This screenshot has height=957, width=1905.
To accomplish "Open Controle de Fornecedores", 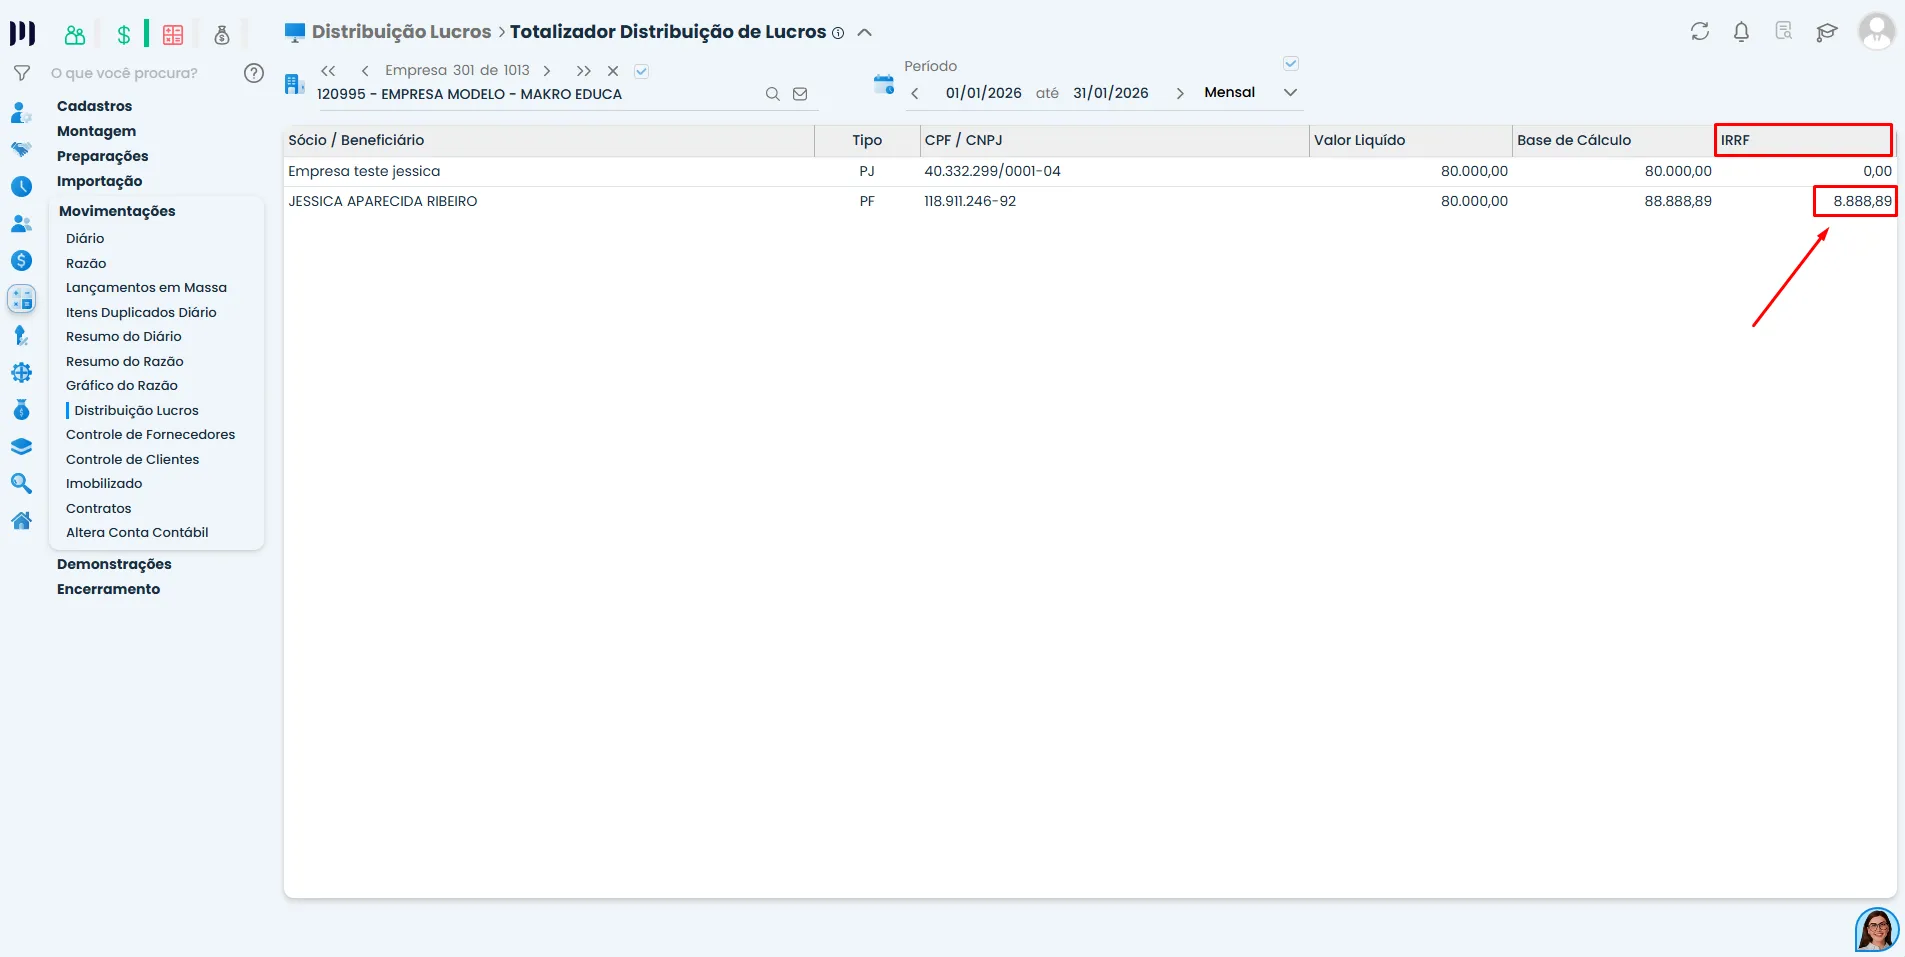I will [x=150, y=434].
